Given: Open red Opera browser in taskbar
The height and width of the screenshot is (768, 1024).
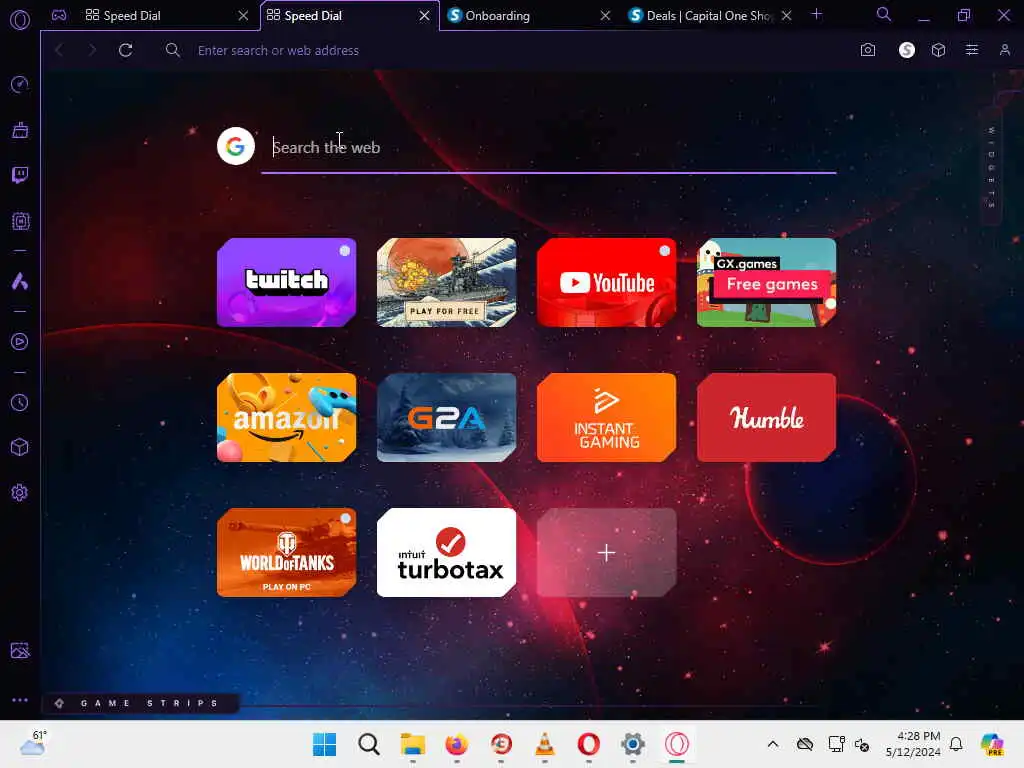Looking at the screenshot, I should 588,744.
